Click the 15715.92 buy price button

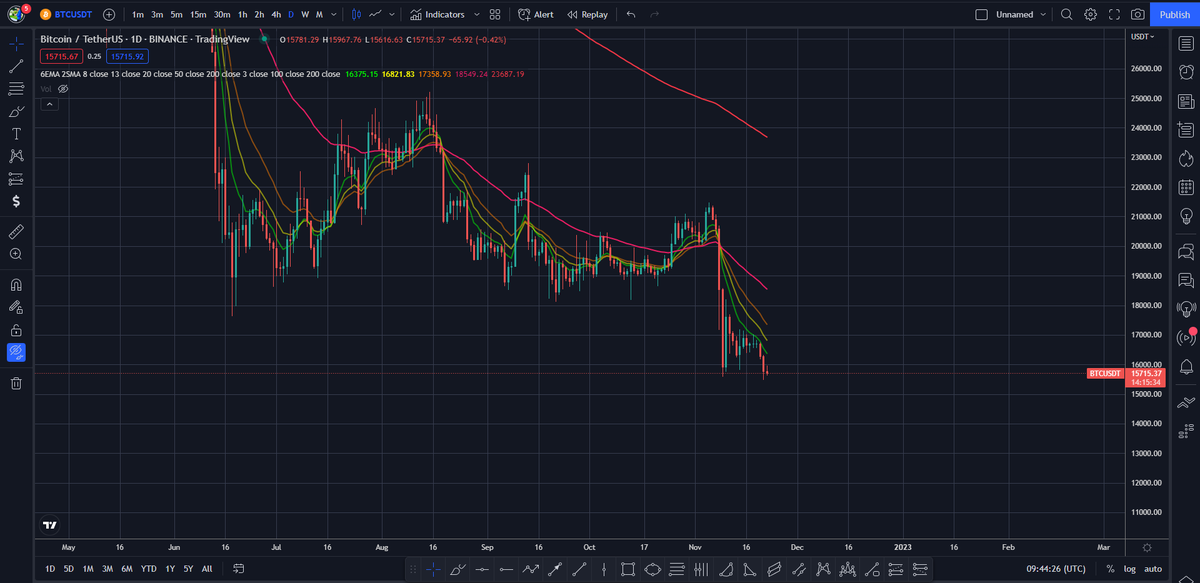pyautogui.click(x=128, y=56)
